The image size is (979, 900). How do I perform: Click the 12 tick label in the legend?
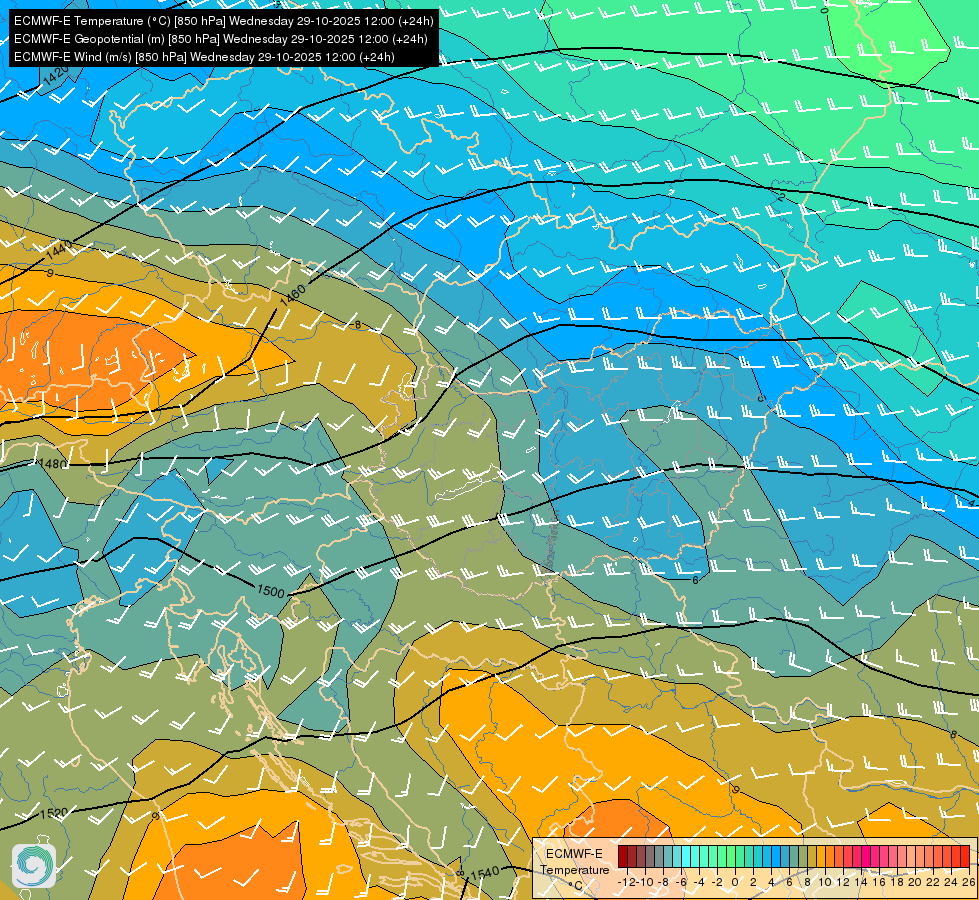click(844, 883)
